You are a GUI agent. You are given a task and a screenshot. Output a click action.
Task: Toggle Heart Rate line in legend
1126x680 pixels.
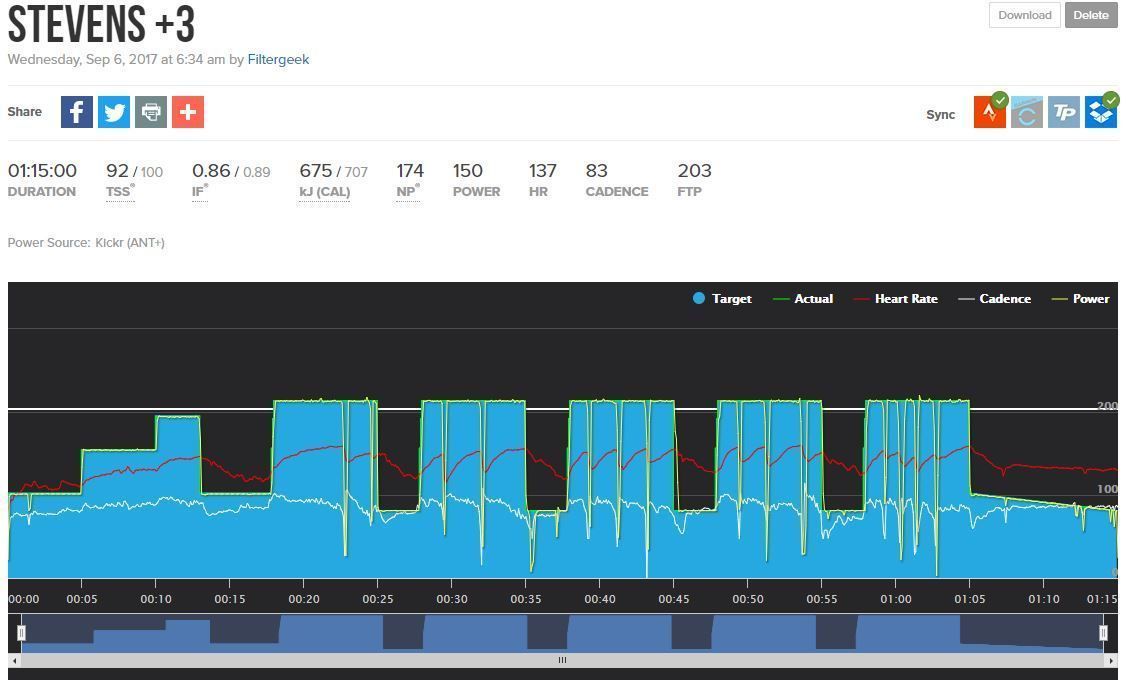tap(895, 298)
